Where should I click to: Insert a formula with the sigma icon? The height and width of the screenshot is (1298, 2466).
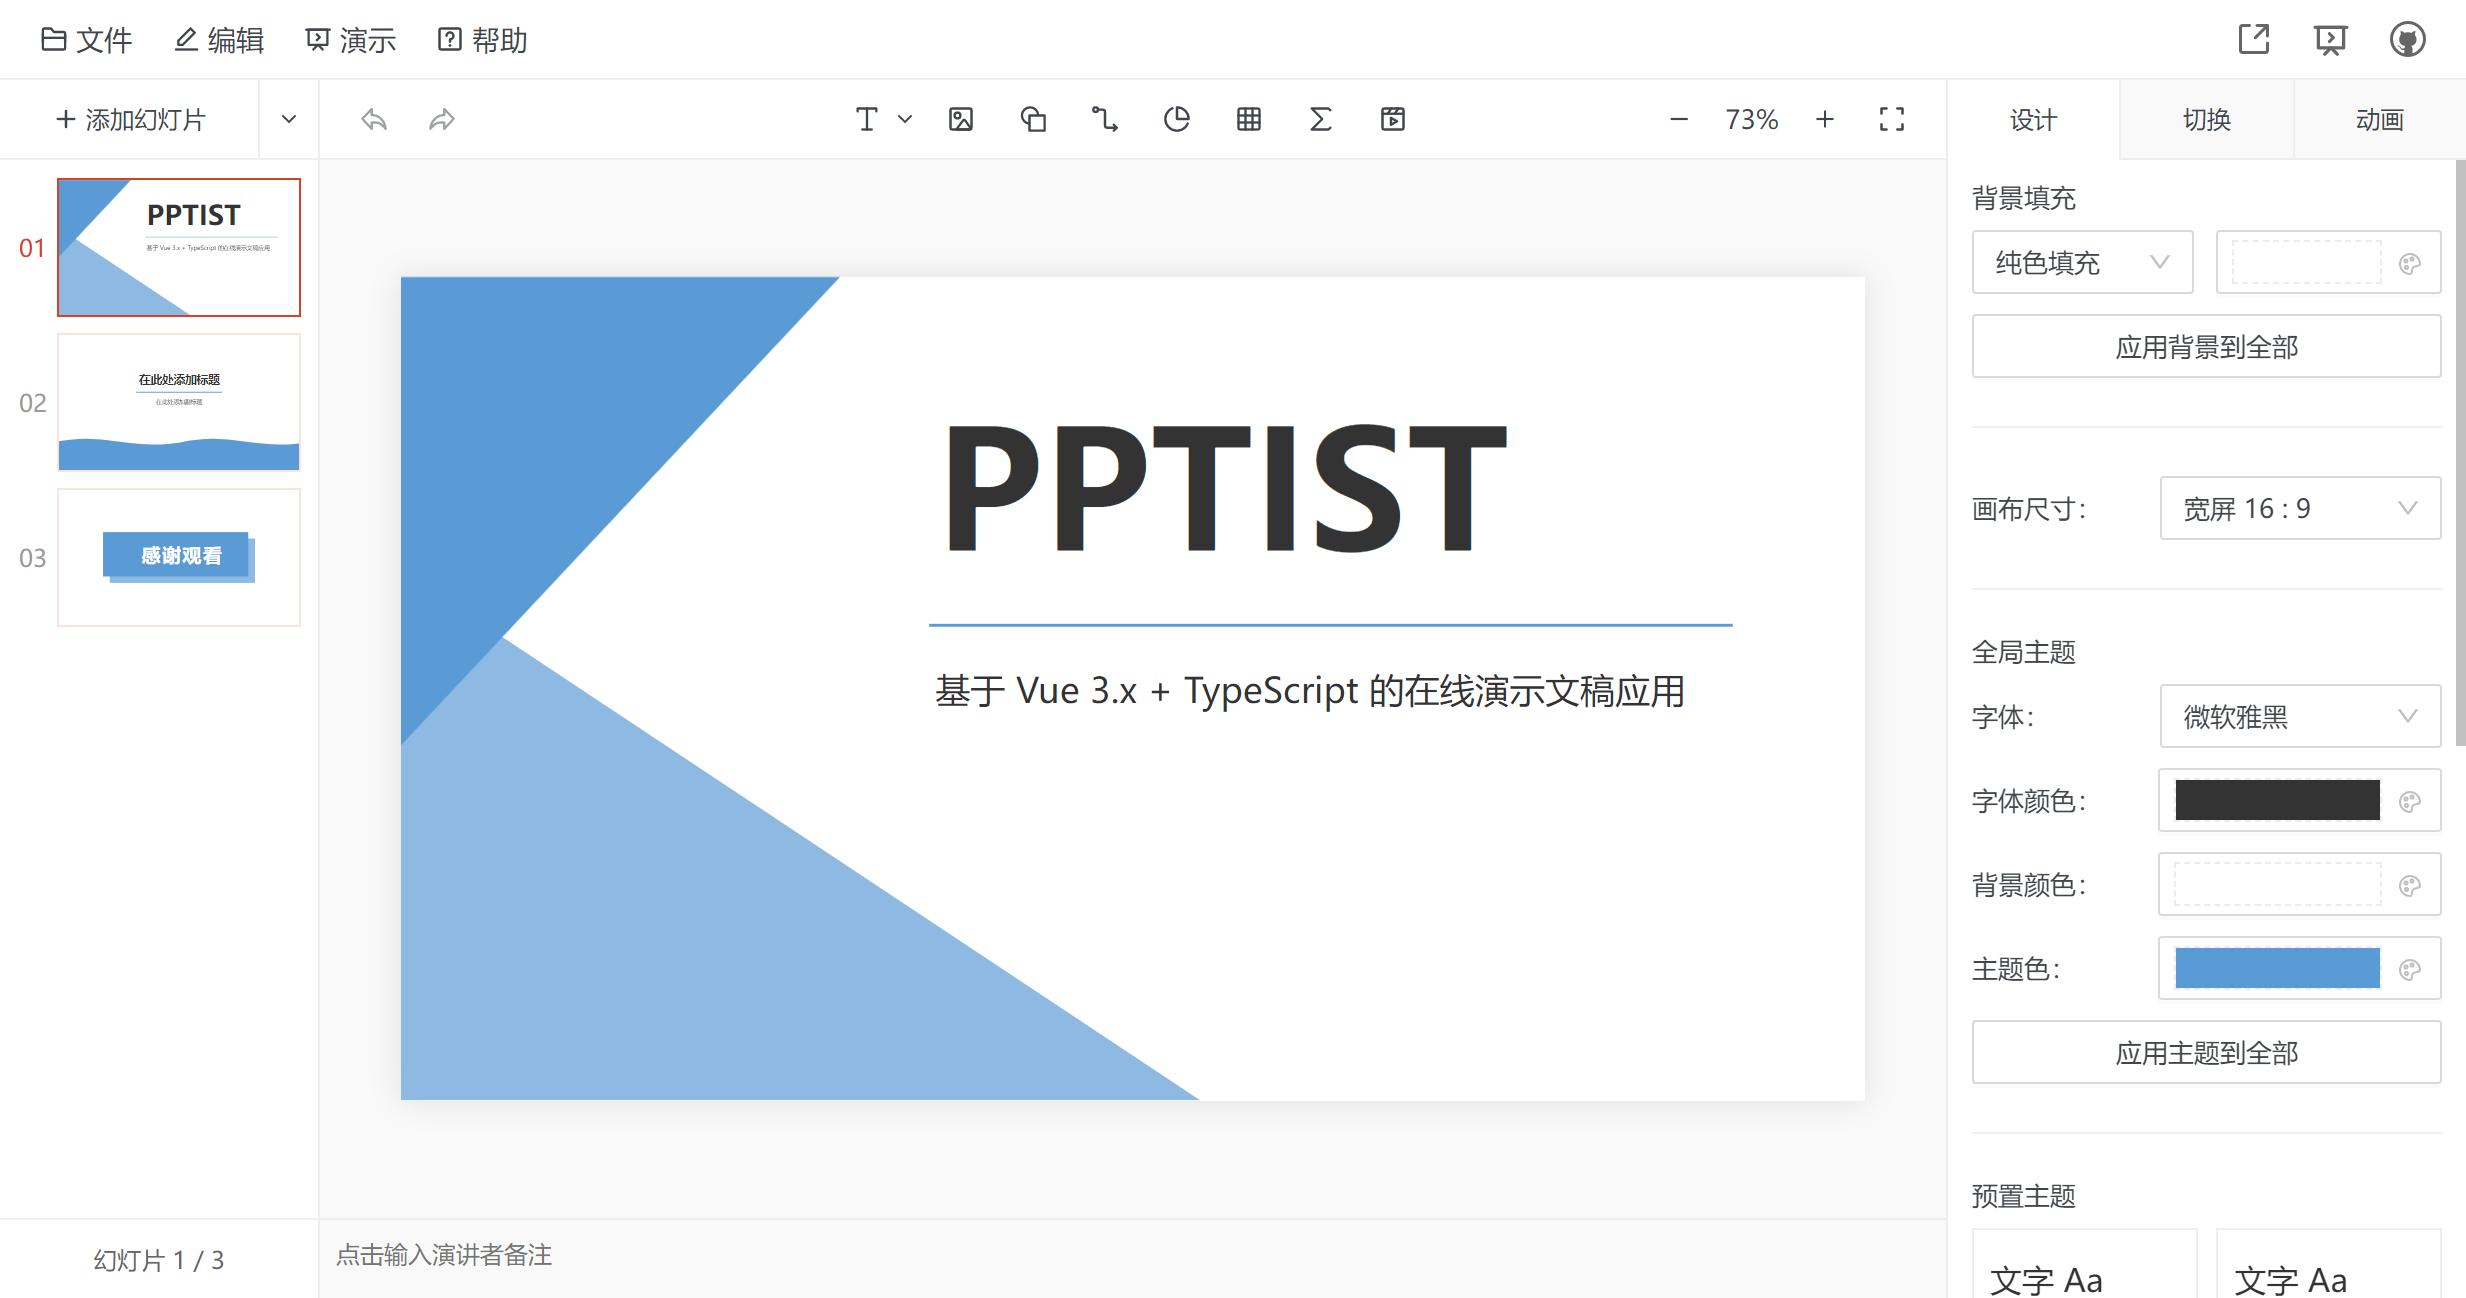click(x=1321, y=119)
